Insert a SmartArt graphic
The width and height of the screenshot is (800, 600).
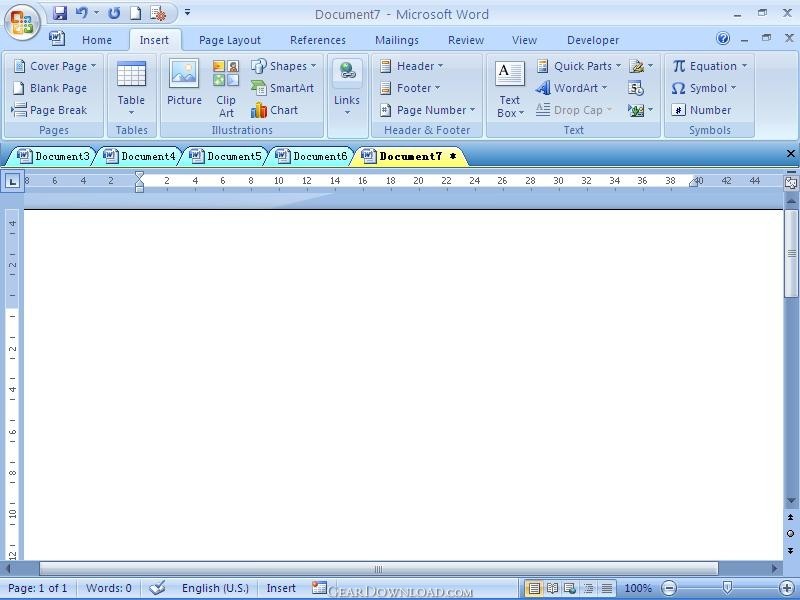pos(283,88)
